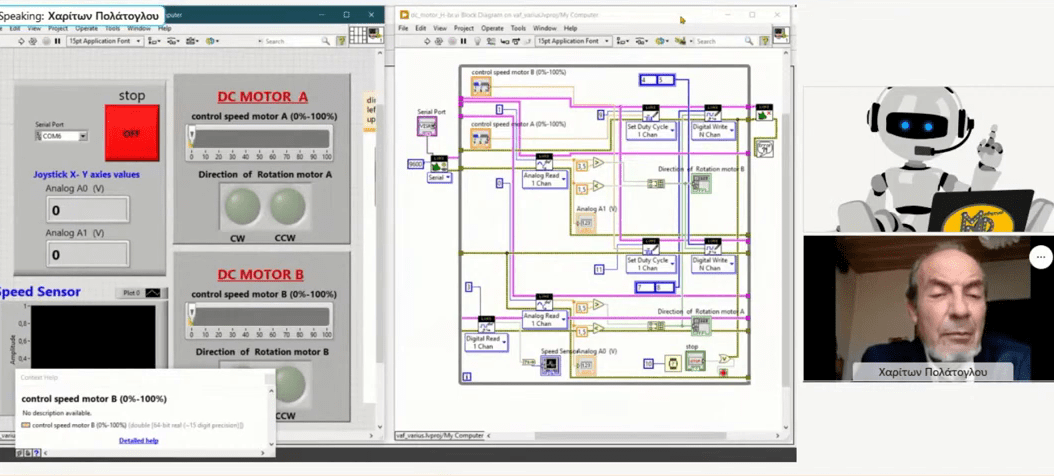The height and width of the screenshot is (476, 1054).
Task: Open the Serial Port COM6 dropdown
Action: coord(82,136)
